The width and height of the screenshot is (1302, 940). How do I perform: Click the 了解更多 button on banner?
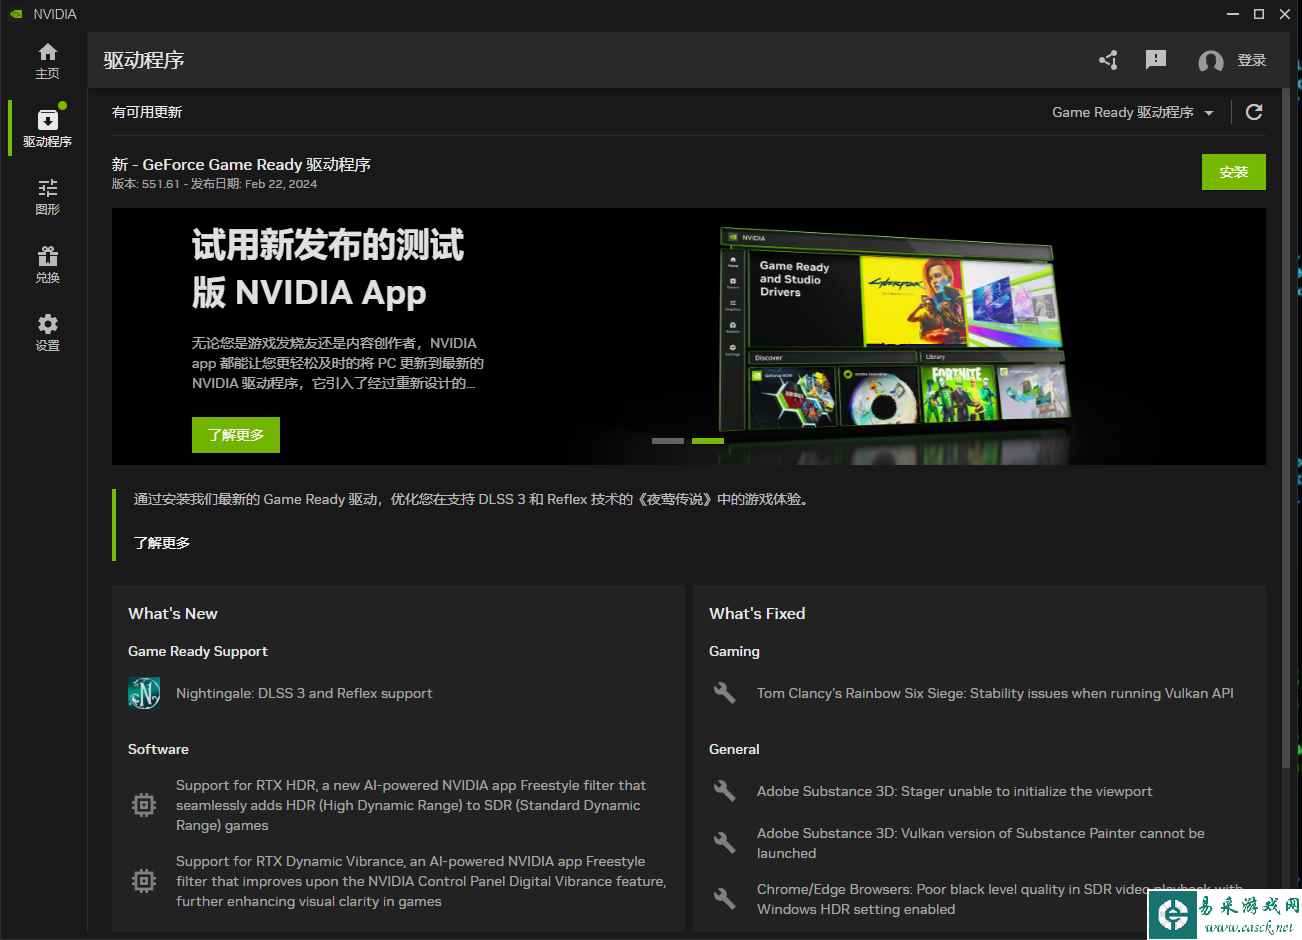pos(236,435)
